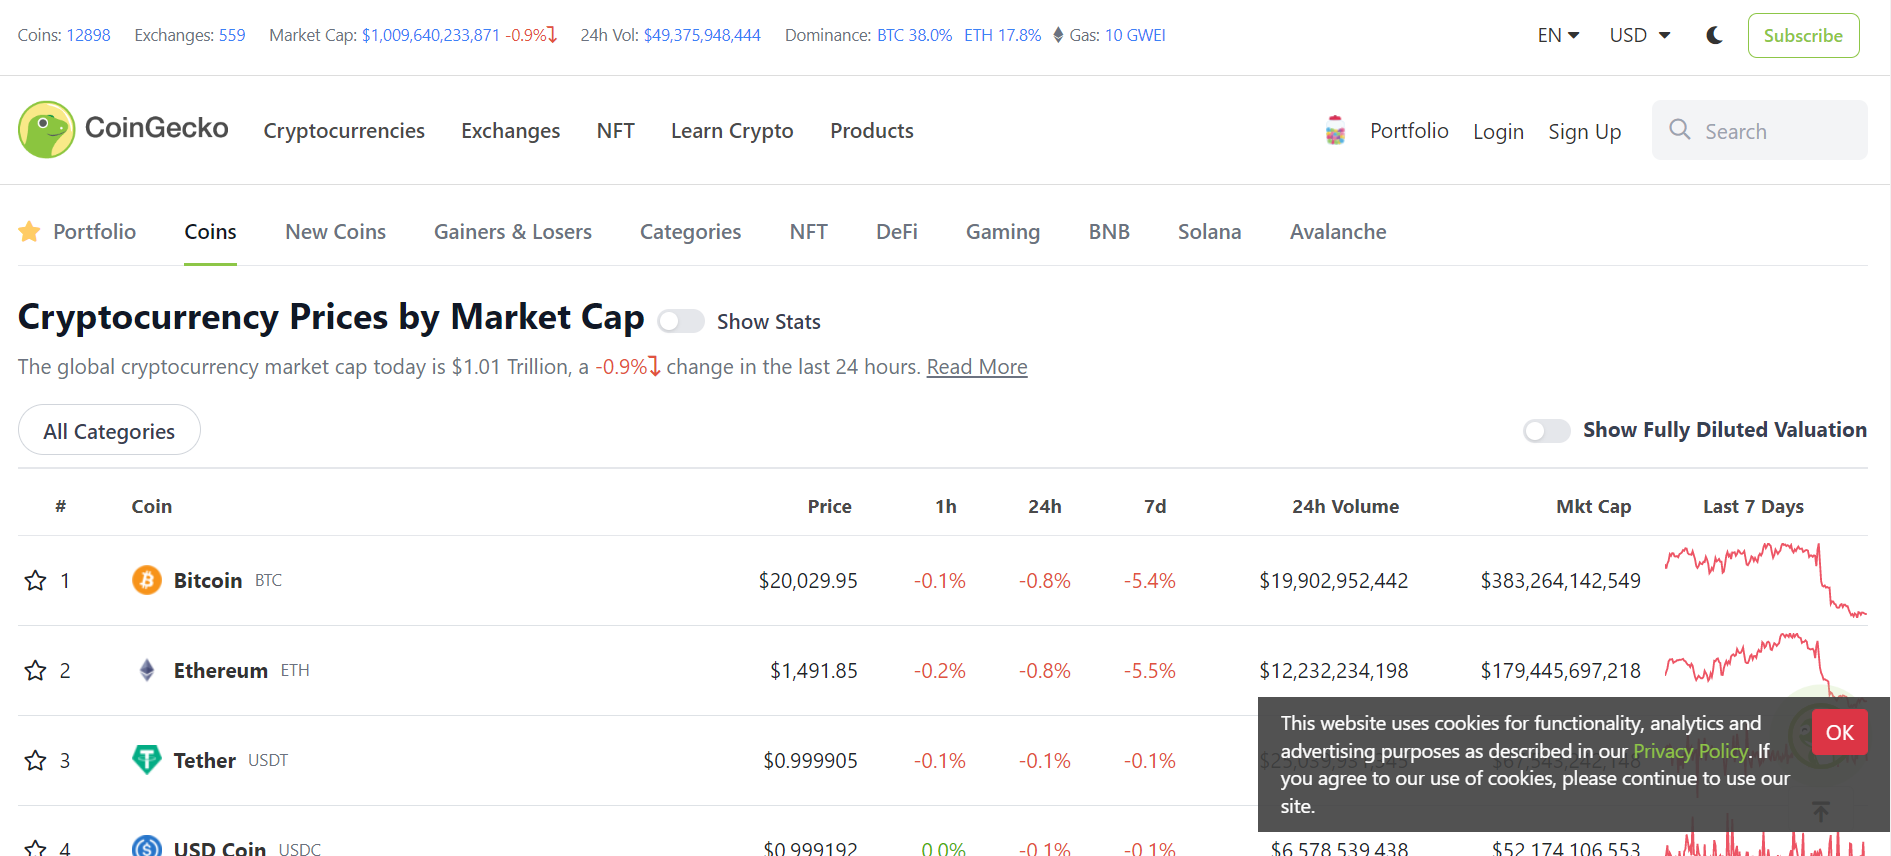Favorite Tether with its star icon
The height and width of the screenshot is (856, 1891).
tap(36, 760)
